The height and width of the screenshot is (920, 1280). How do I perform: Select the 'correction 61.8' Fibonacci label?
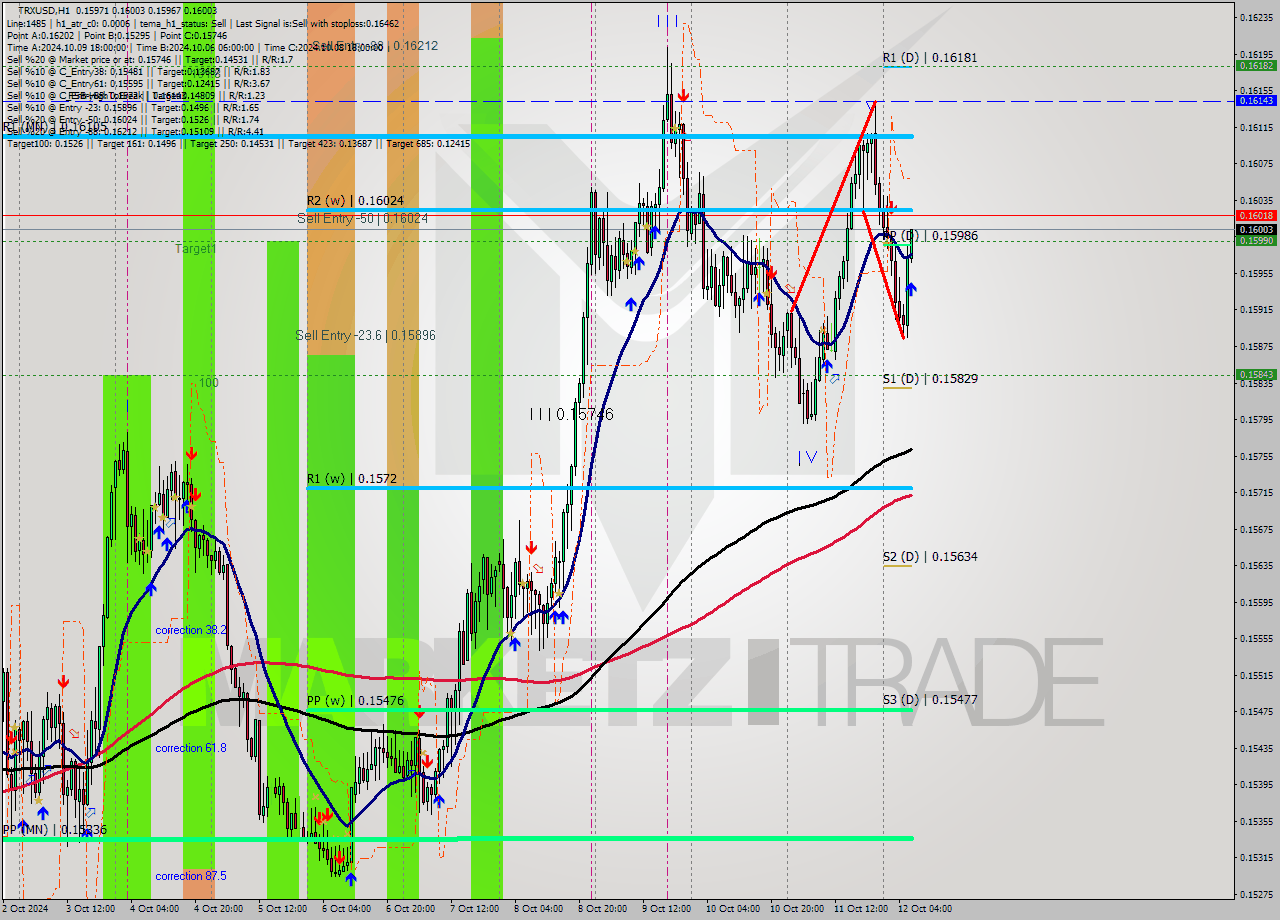(x=191, y=748)
